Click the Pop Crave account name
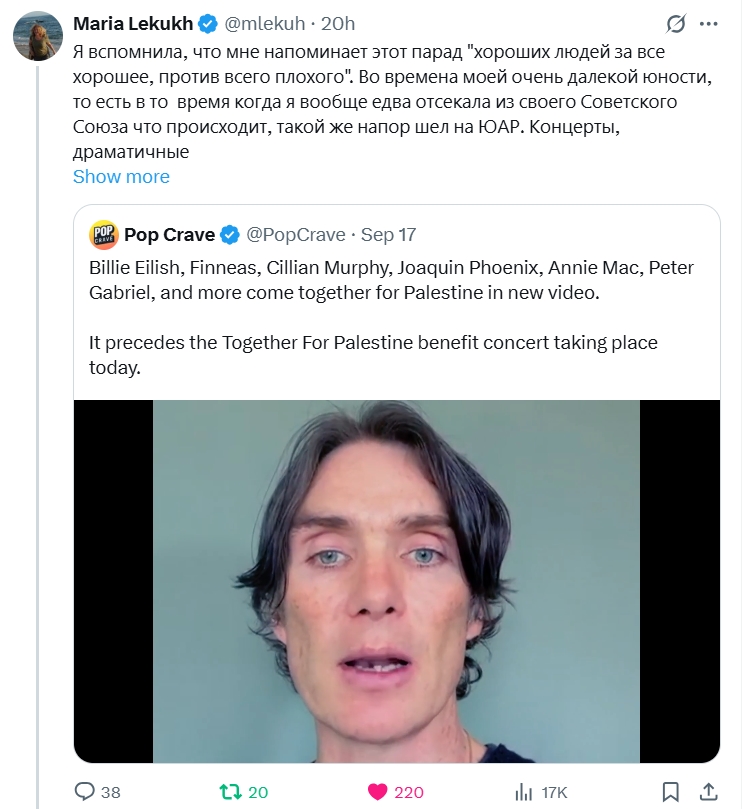 click(169, 235)
